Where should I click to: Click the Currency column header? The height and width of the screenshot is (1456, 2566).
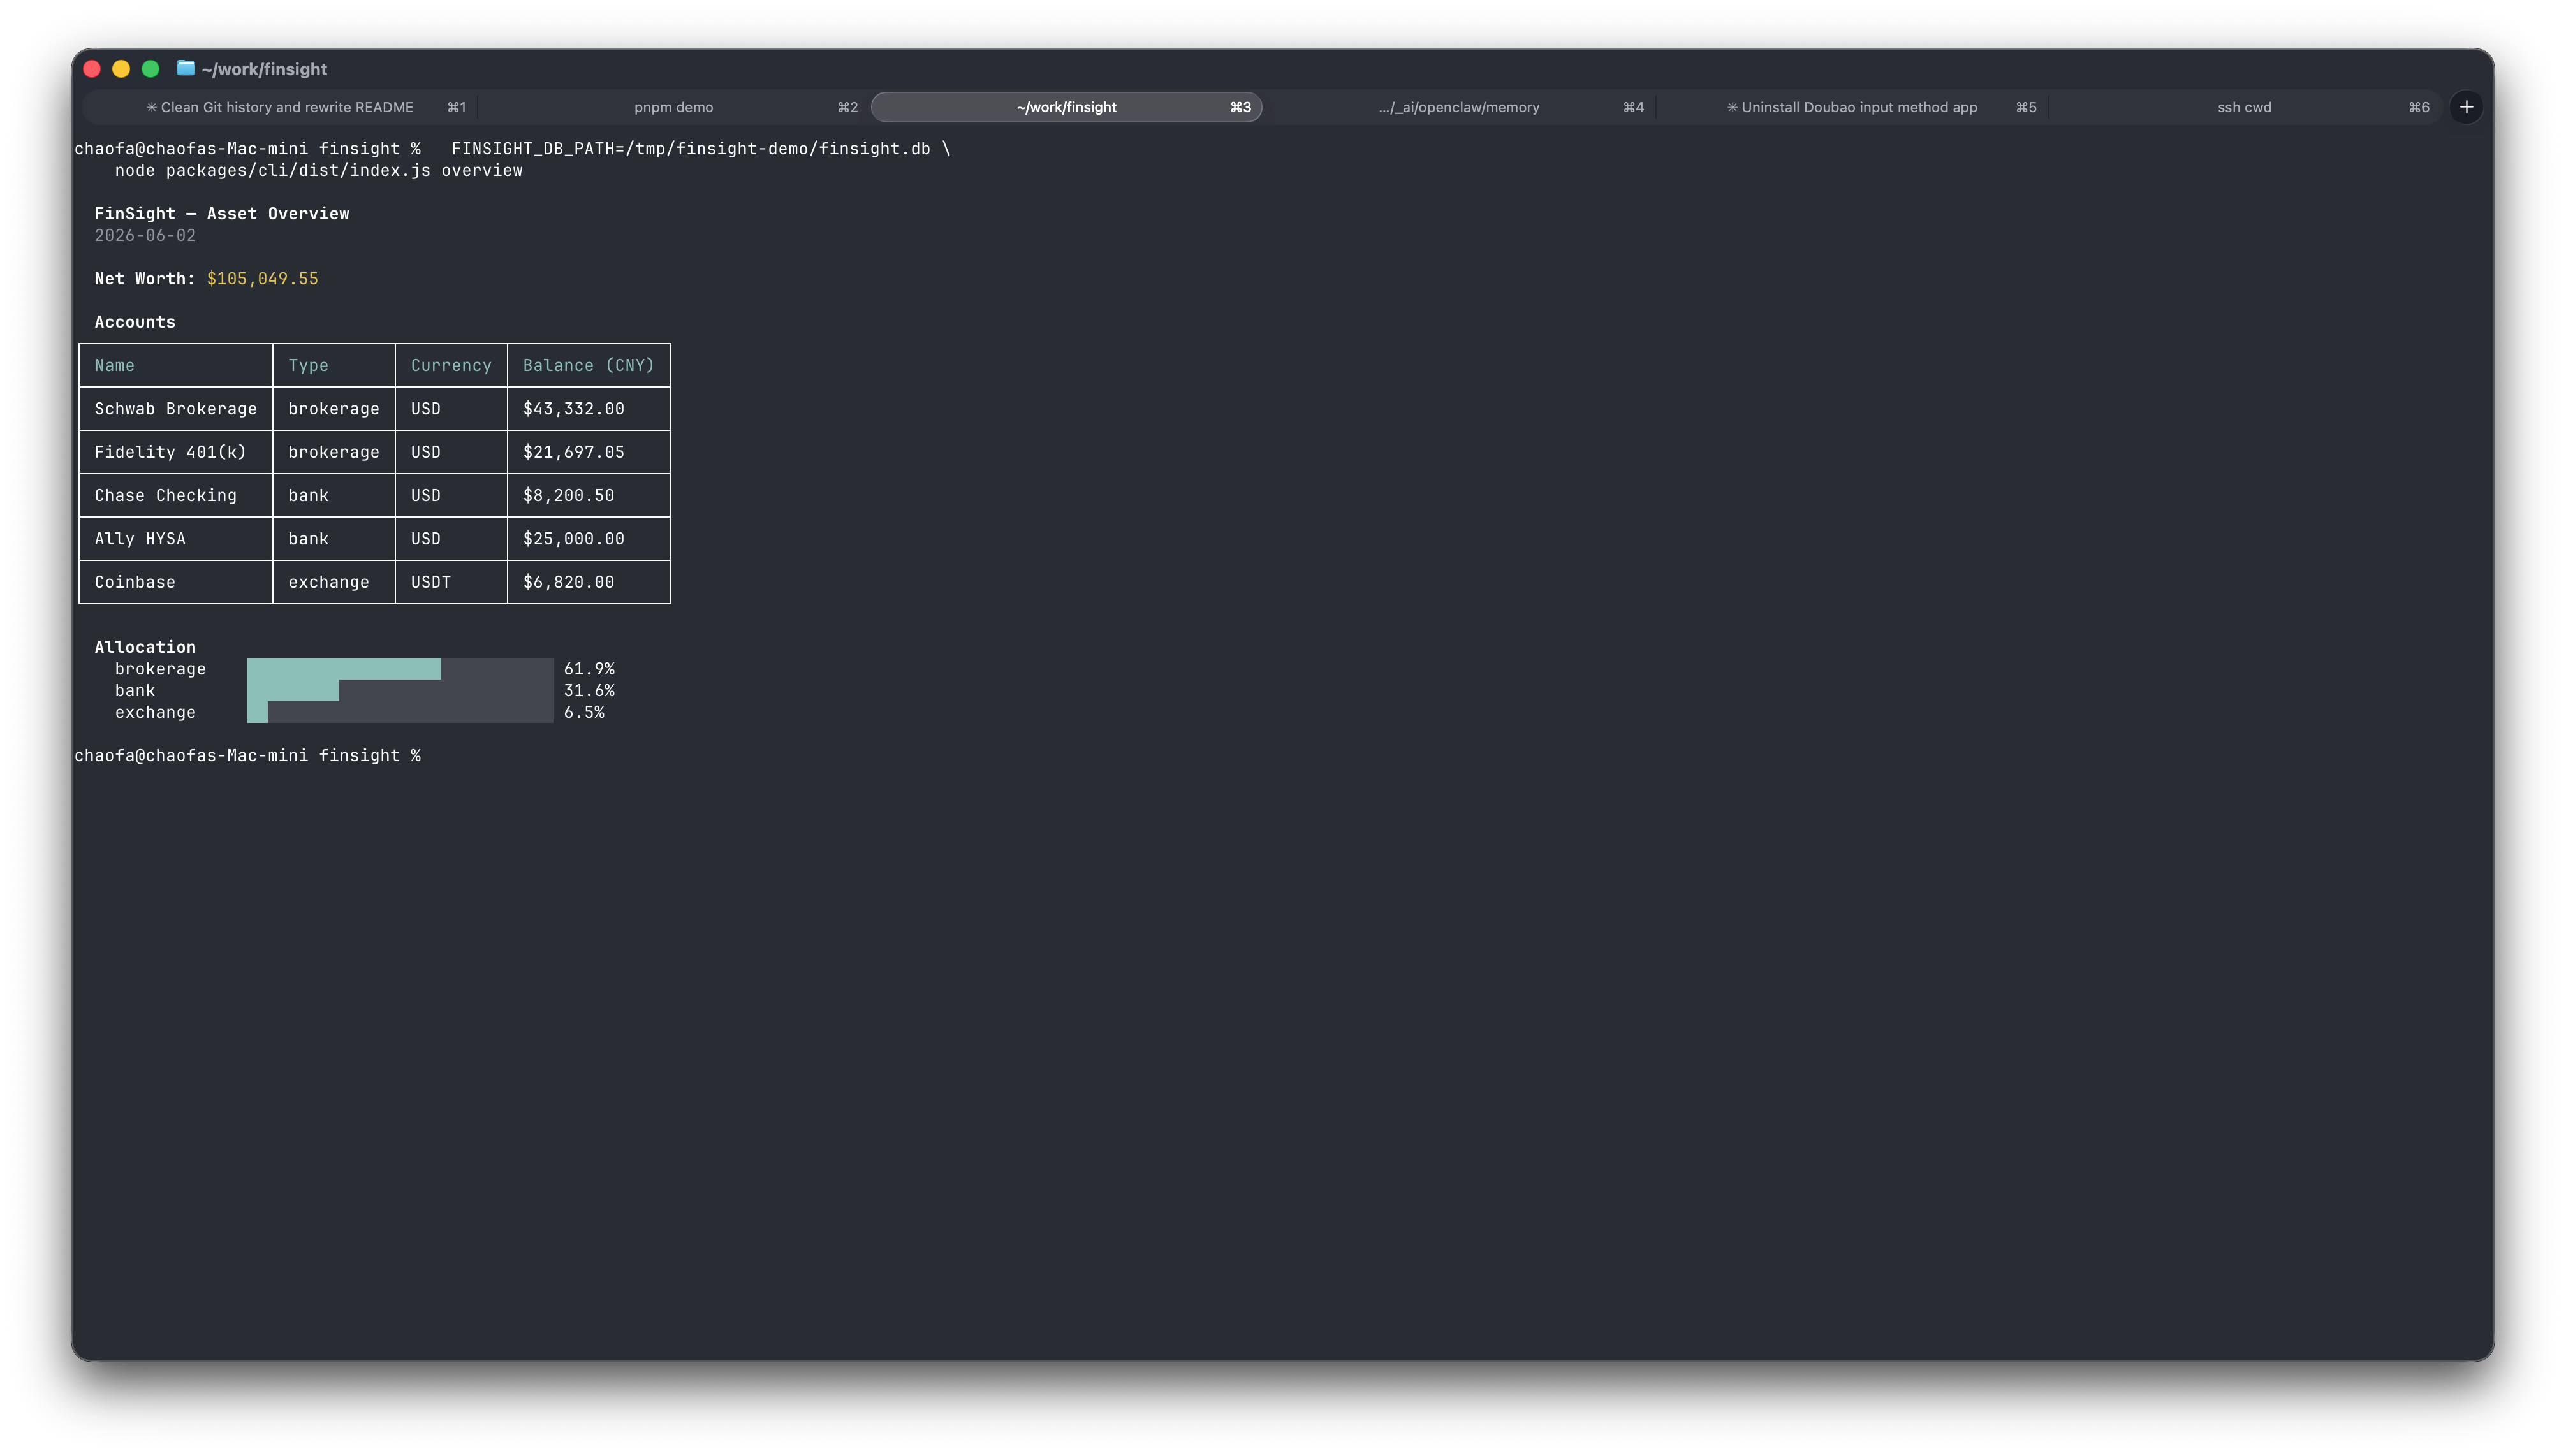pos(451,366)
